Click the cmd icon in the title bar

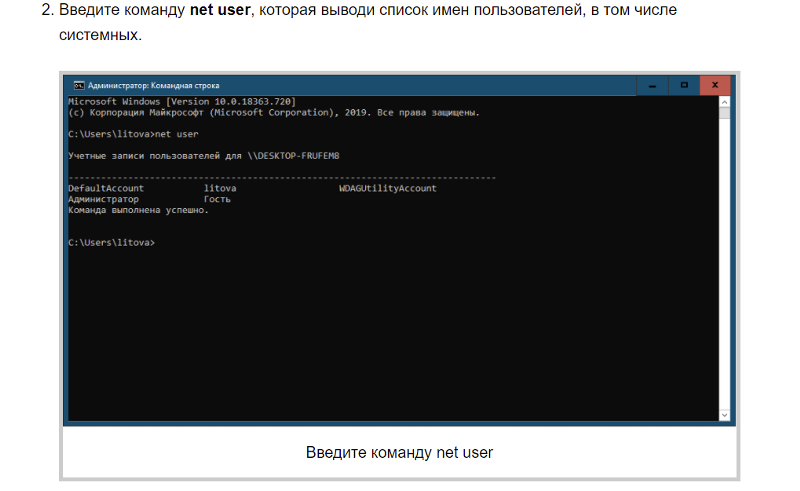79,85
